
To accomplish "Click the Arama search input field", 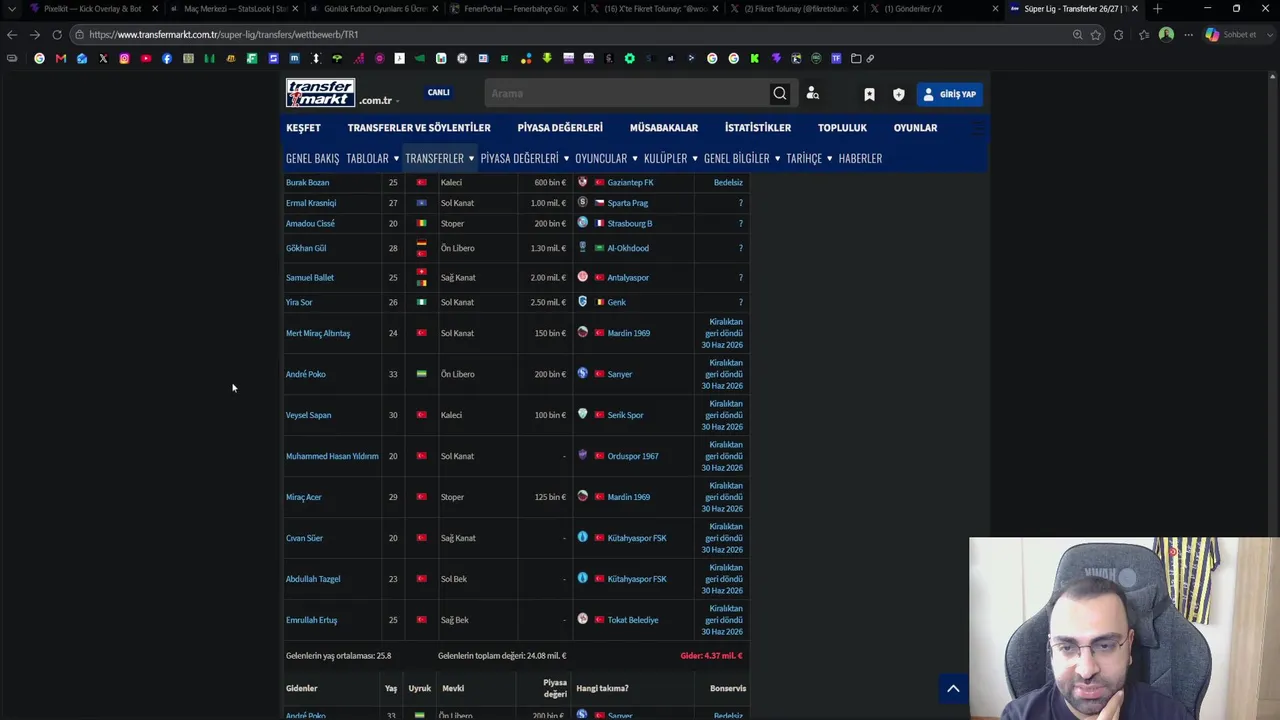I will (626, 93).
